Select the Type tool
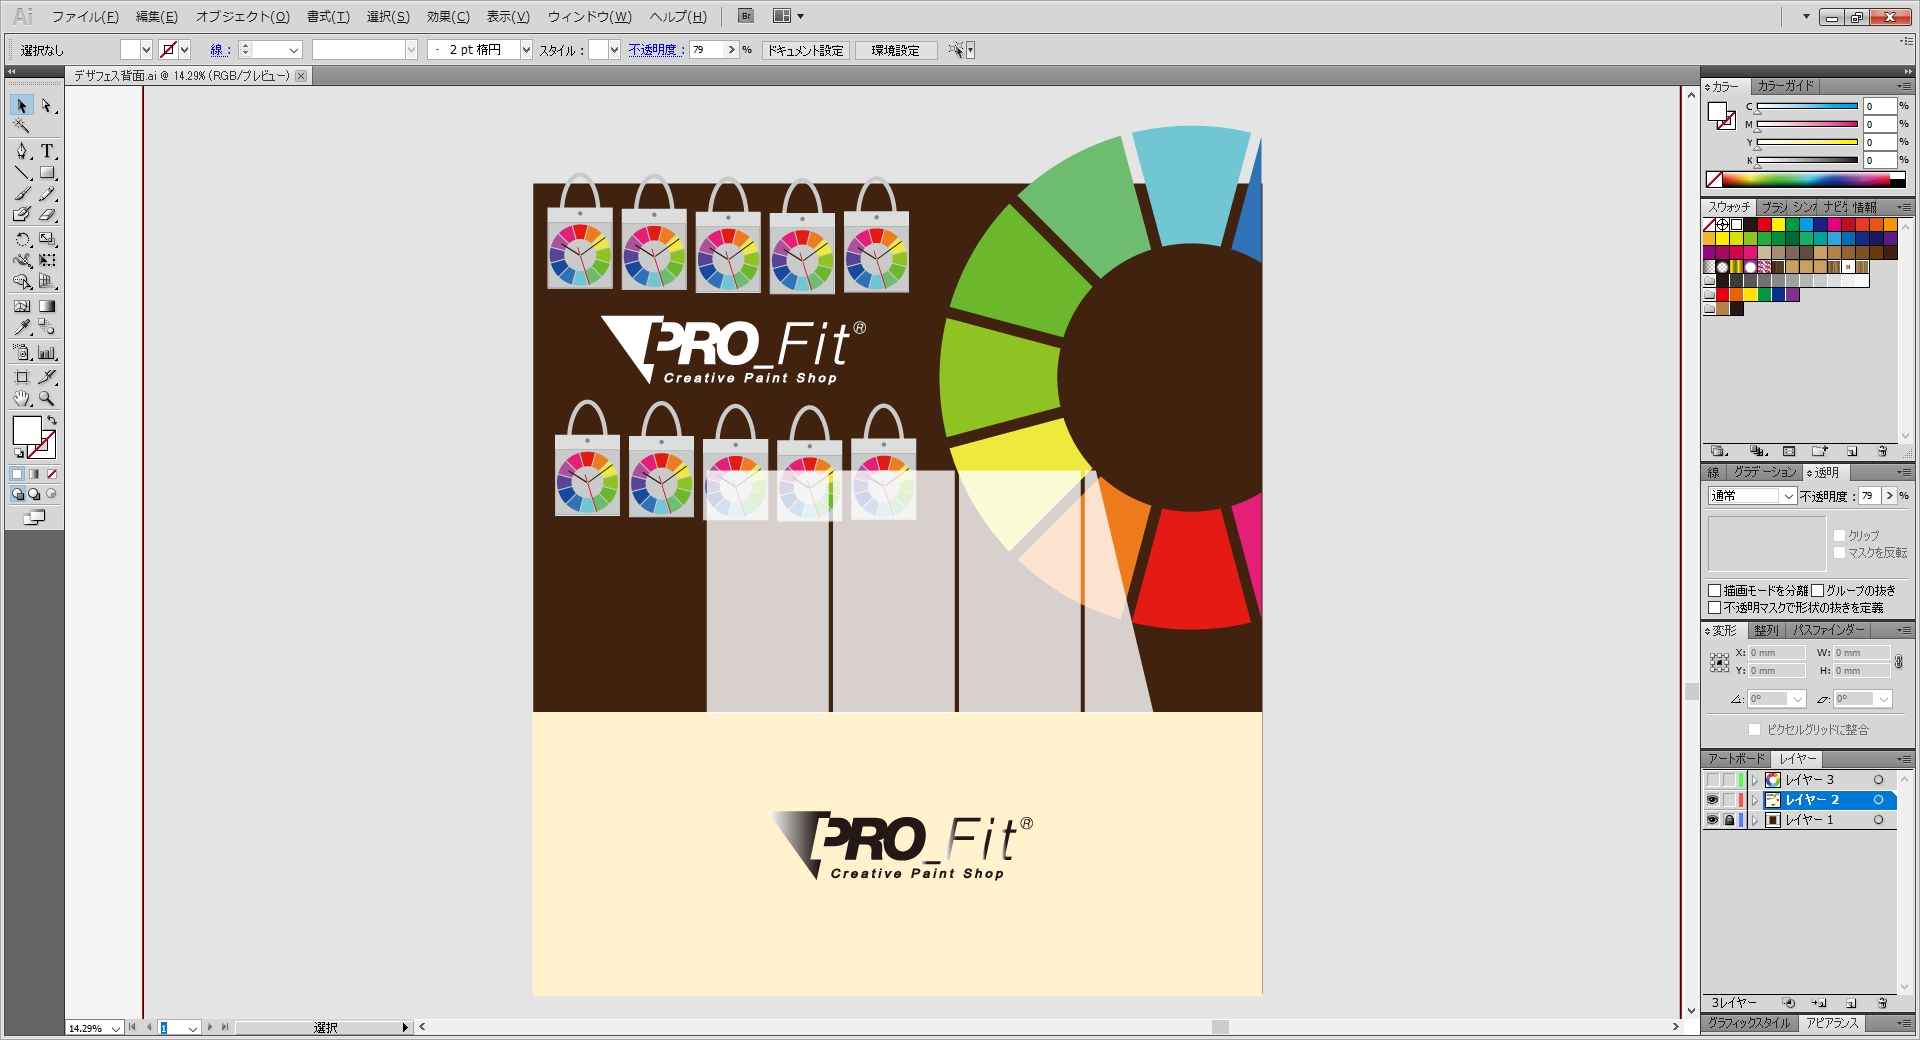Viewport: 1920px width, 1040px height. click(47, 151)
